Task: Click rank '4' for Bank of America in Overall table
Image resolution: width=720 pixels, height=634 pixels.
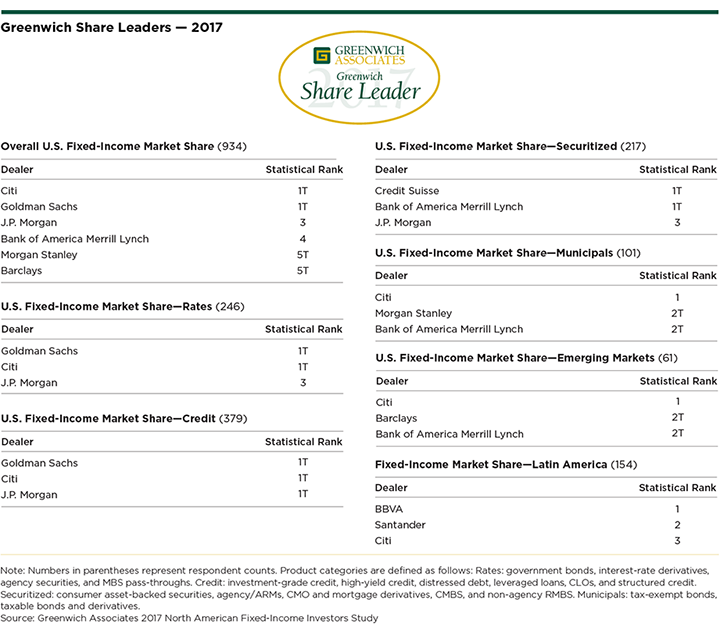Action: pyautogui.click(x=303, y=239)
